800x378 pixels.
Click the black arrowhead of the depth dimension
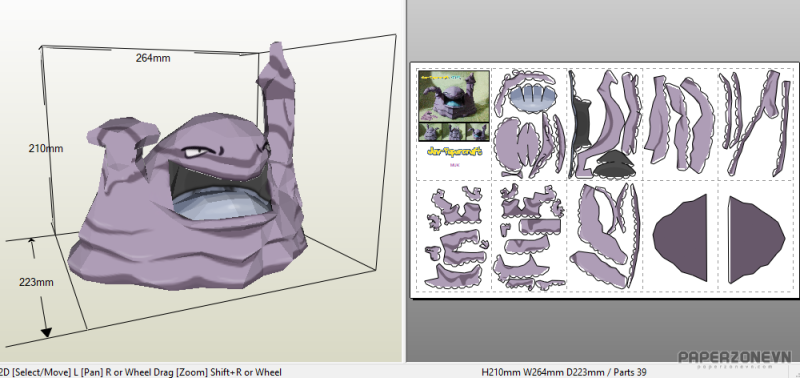[x=46, y=333]
